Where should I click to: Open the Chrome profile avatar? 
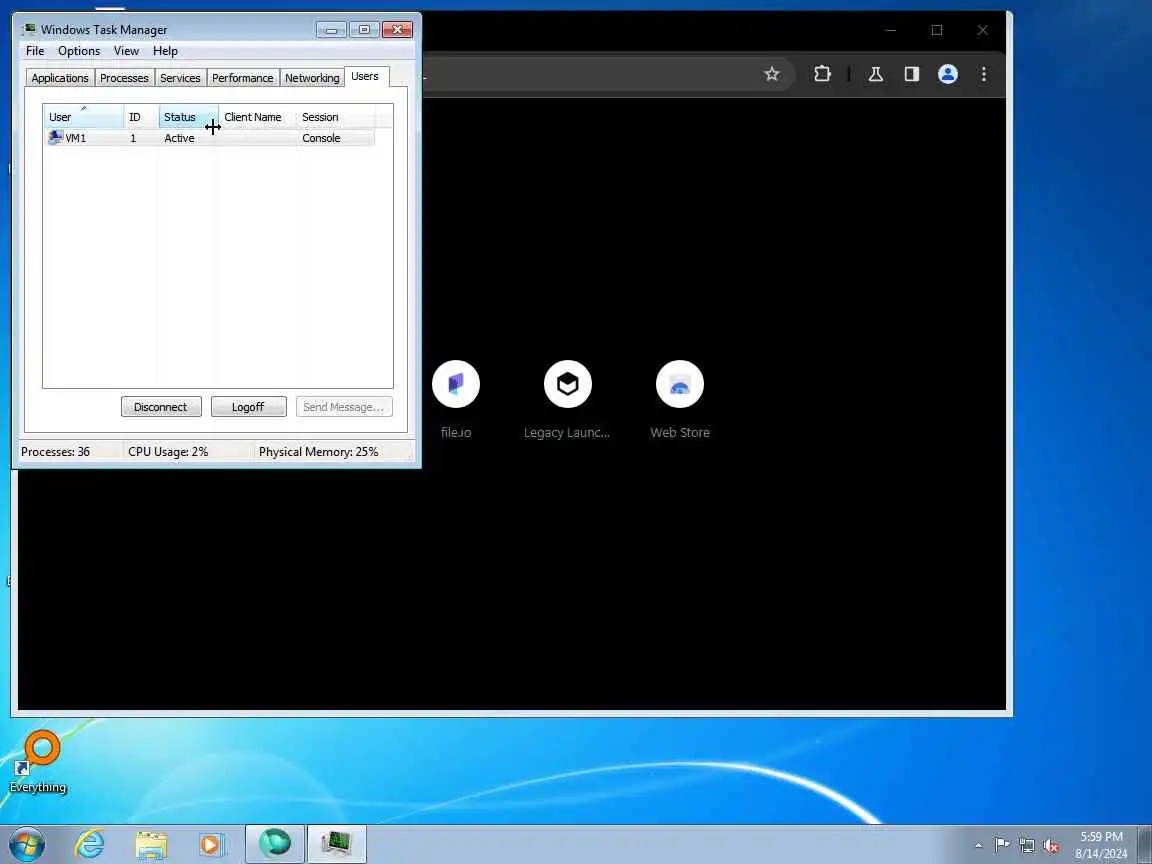click(x=948, y=73)
